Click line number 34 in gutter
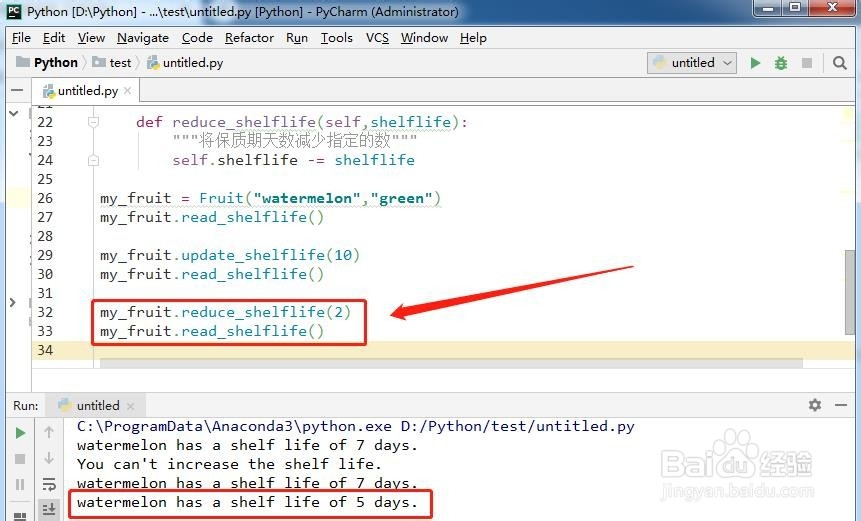861x521 pixels. coord(45,350)
